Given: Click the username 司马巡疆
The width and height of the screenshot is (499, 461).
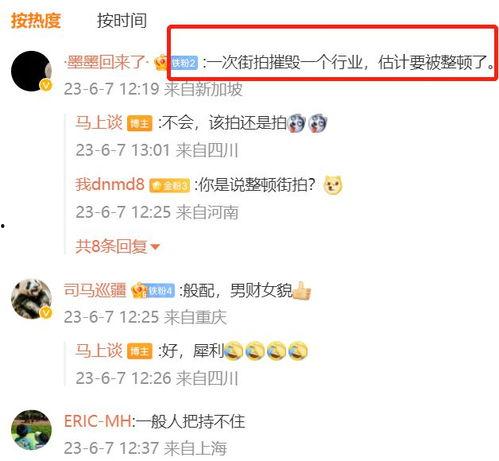Looking at the screenshot, I should click(x=95, y=290).
